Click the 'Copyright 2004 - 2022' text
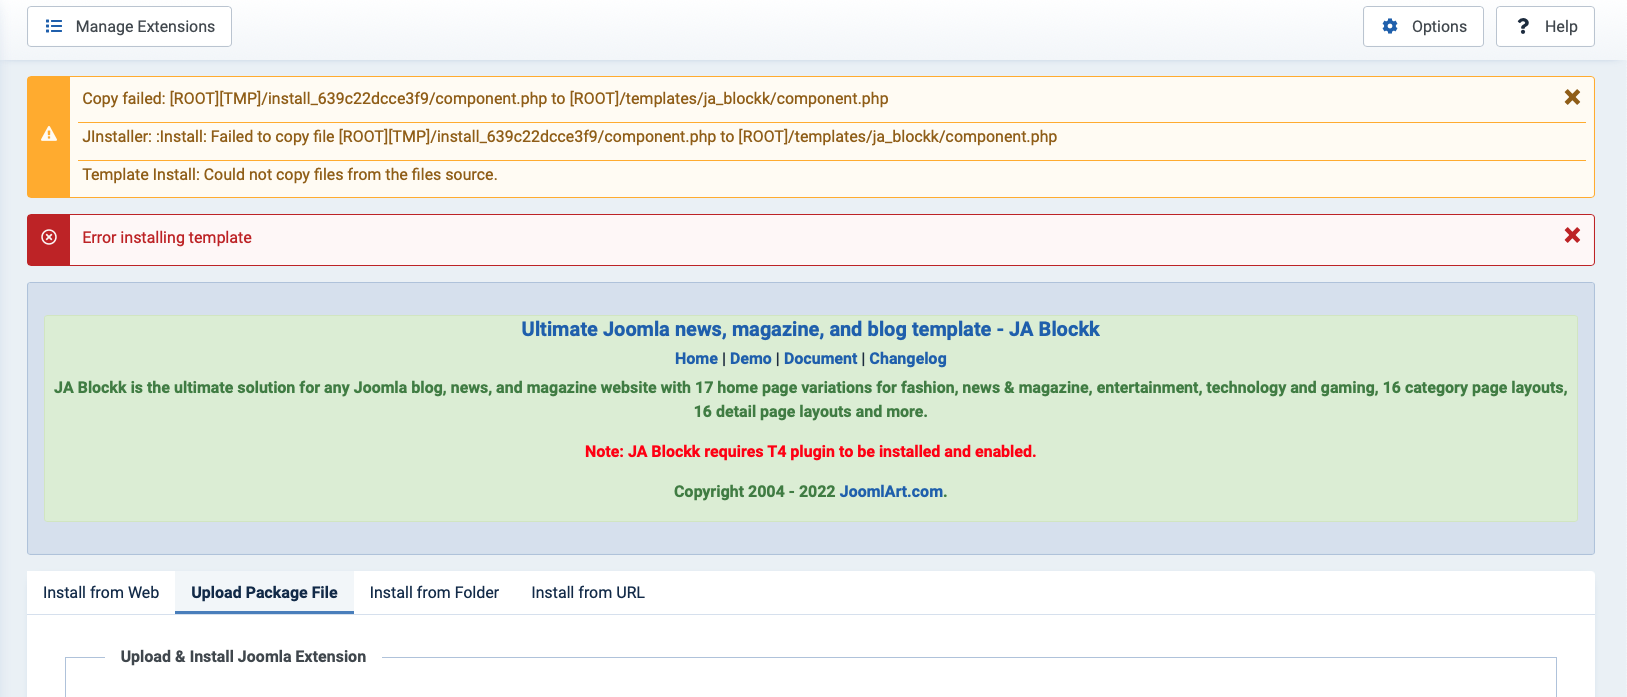This screenshot has width=1627, height=697. [754, 491]
